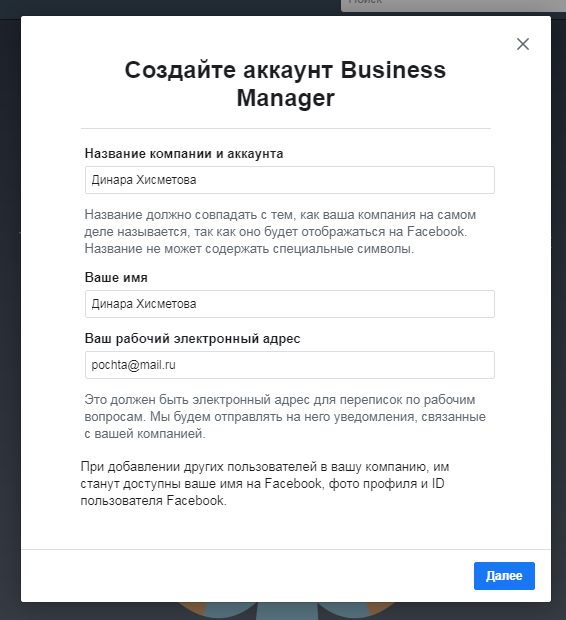Click the dimmed background left of the dialog
Image resolution: width=566 pixels, height=620 pixels.
tap(10, 316)
